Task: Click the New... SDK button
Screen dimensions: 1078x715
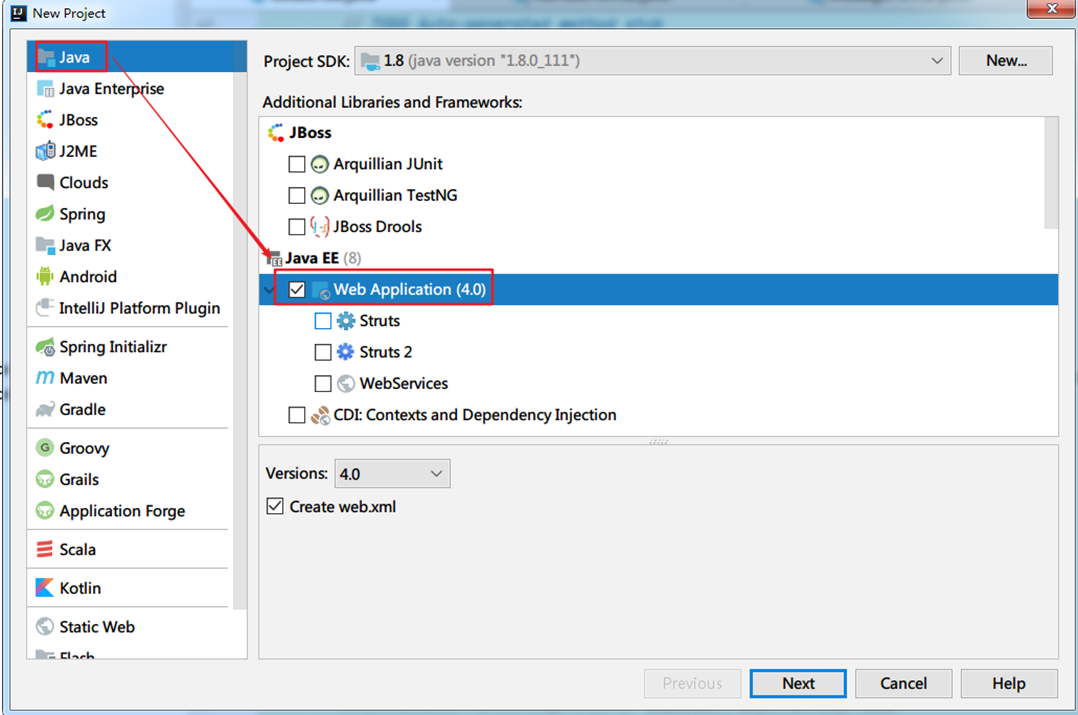Action: [1005, 60]
